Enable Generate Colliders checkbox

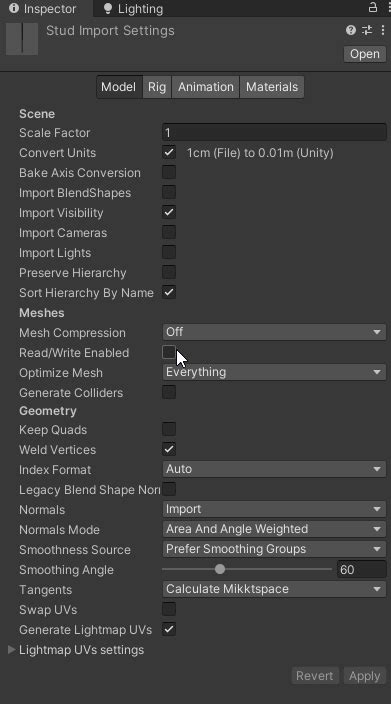tap(169, 392)
